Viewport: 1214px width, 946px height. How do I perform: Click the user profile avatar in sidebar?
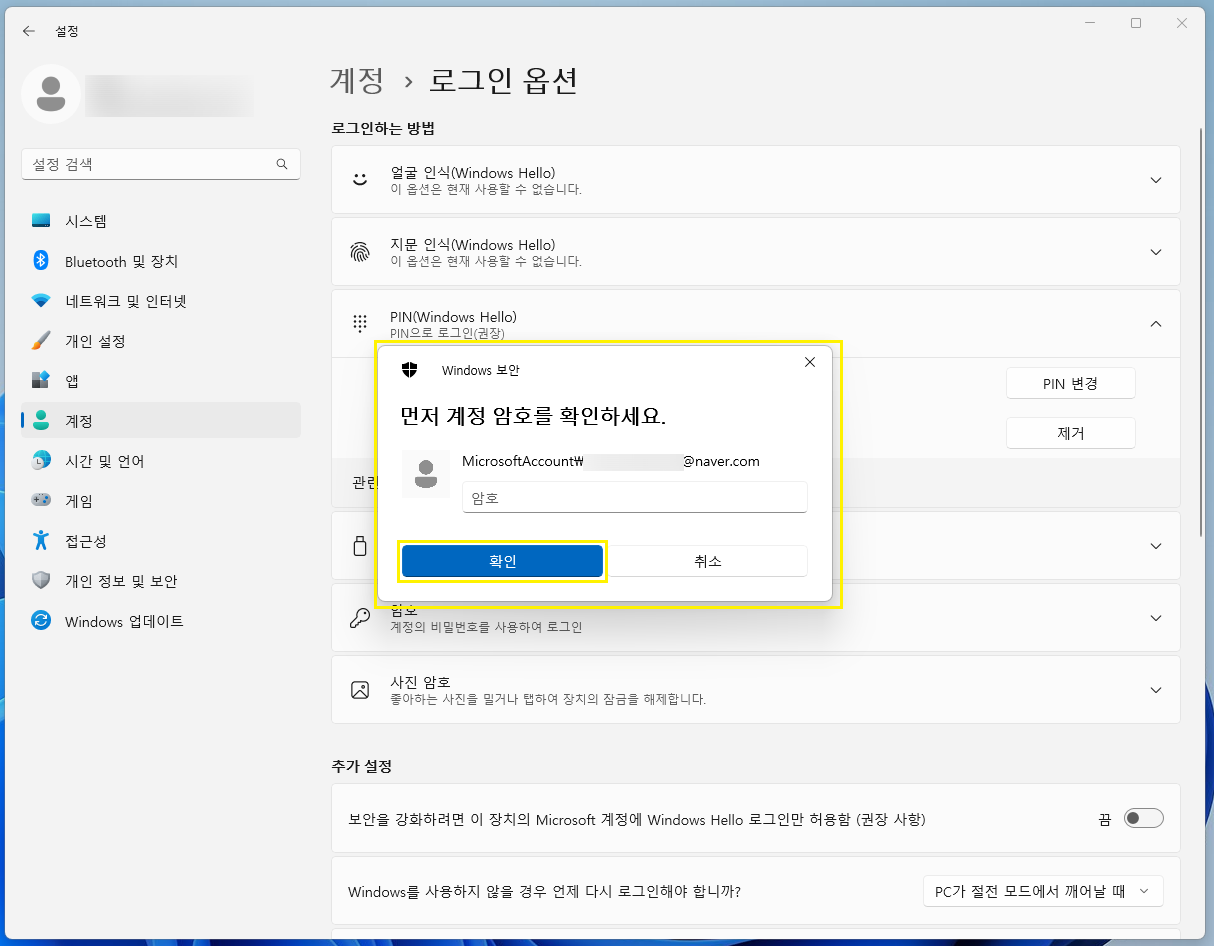[51, 94]
